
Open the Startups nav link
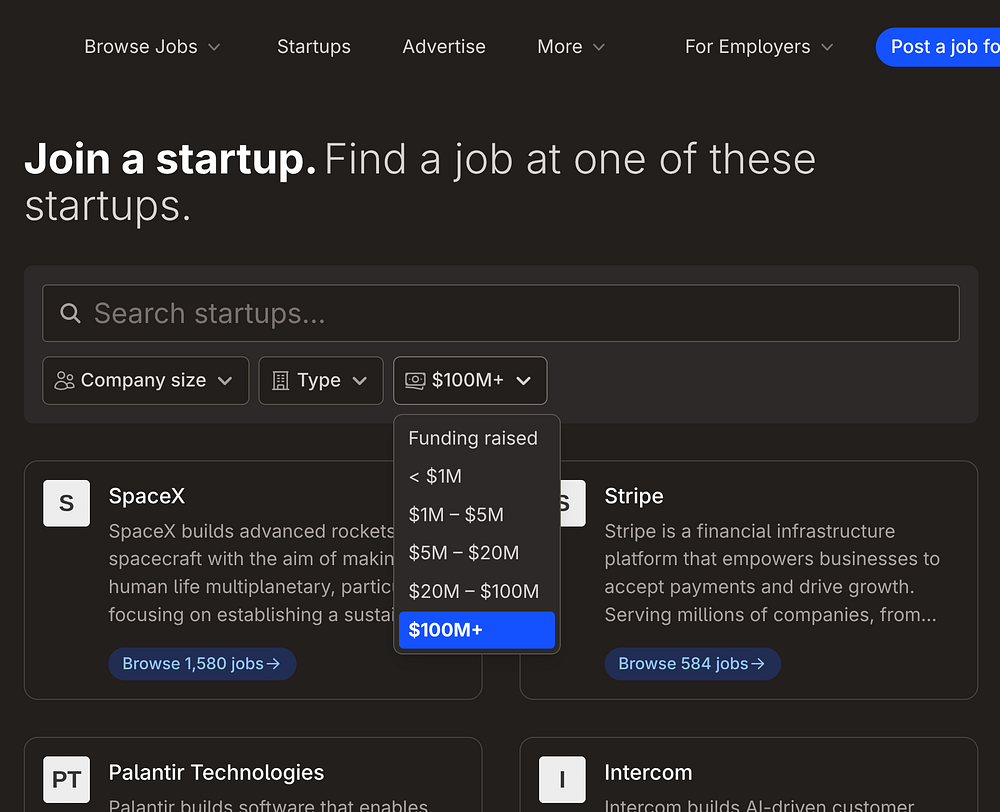coord(314,47)
